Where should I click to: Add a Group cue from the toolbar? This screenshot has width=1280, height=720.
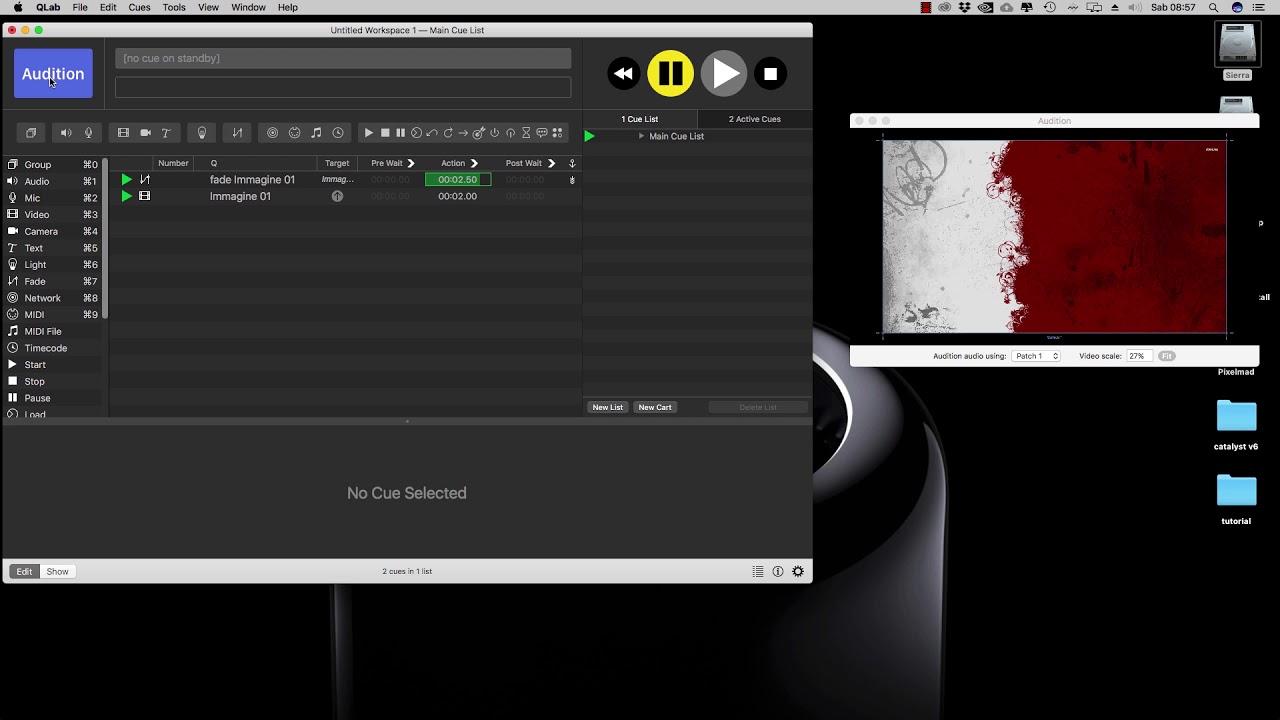pos(31,133)
